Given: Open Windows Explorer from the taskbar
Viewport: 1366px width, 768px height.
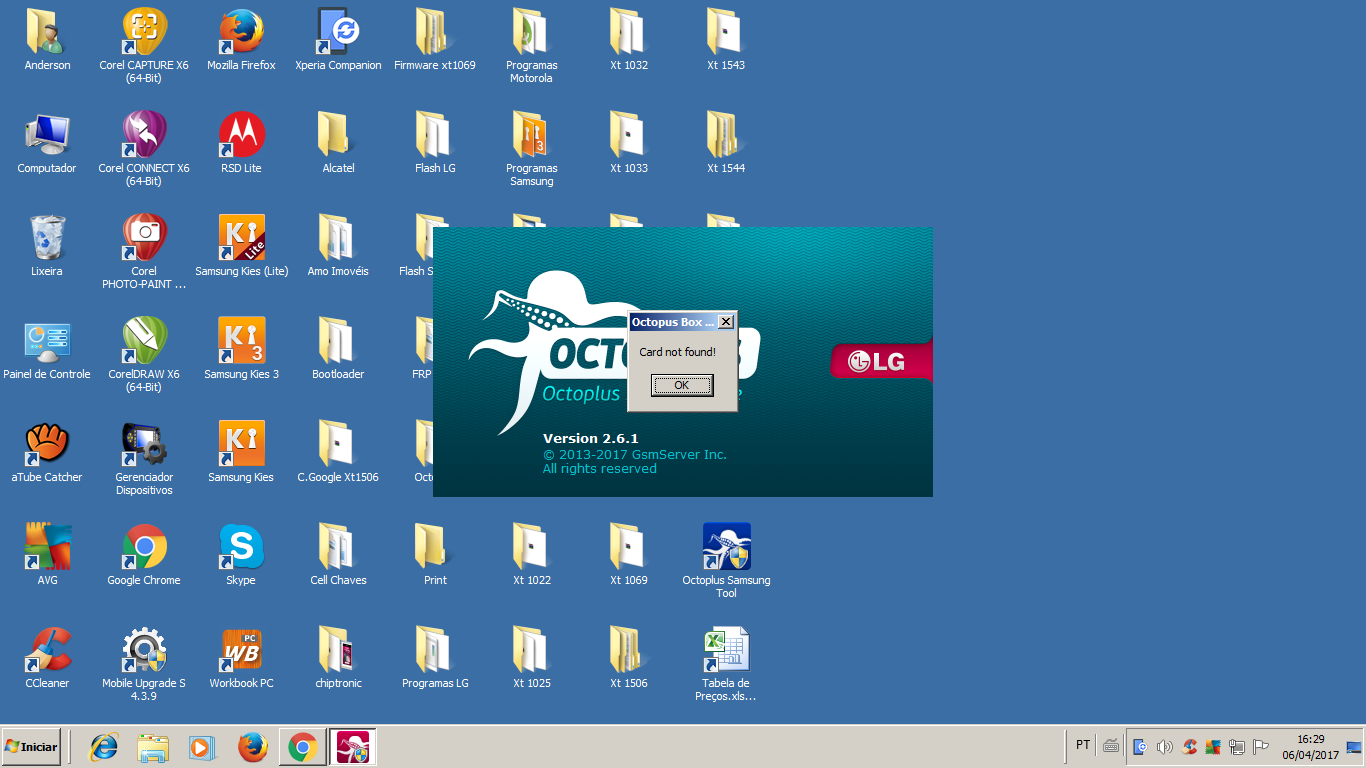Looking at the screenshot, I should (153, 747).
